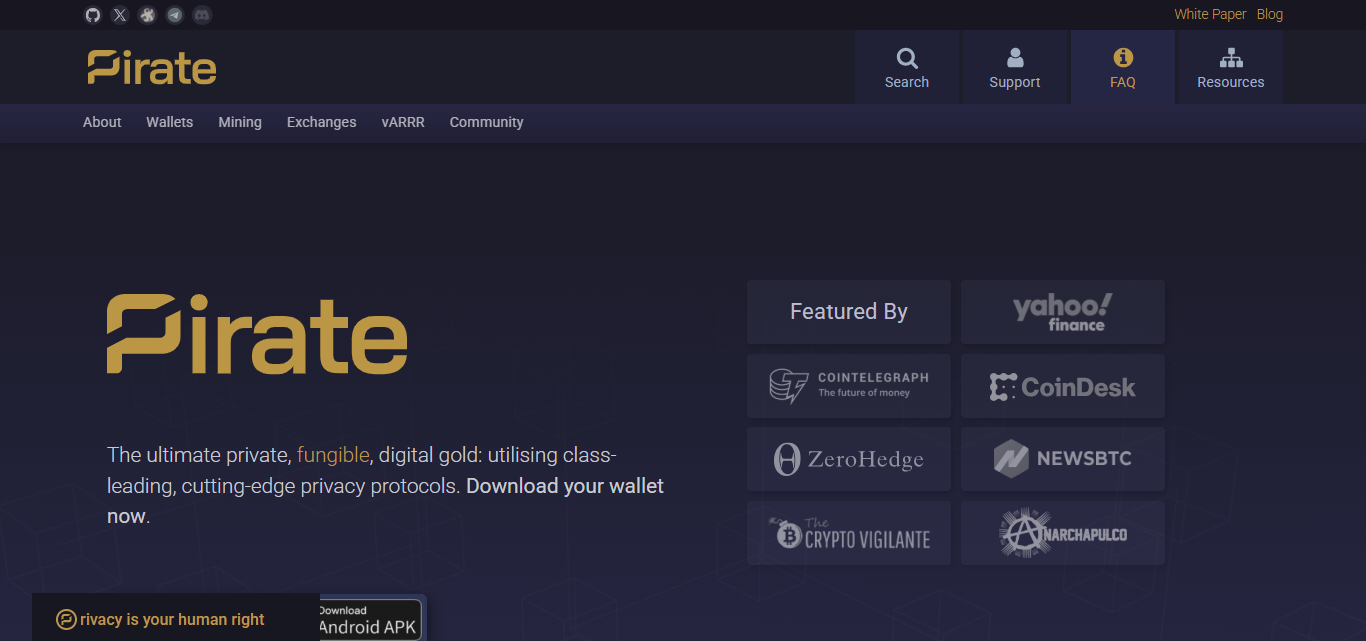Click the CoinDesk featured logo

click(1063, 386)
